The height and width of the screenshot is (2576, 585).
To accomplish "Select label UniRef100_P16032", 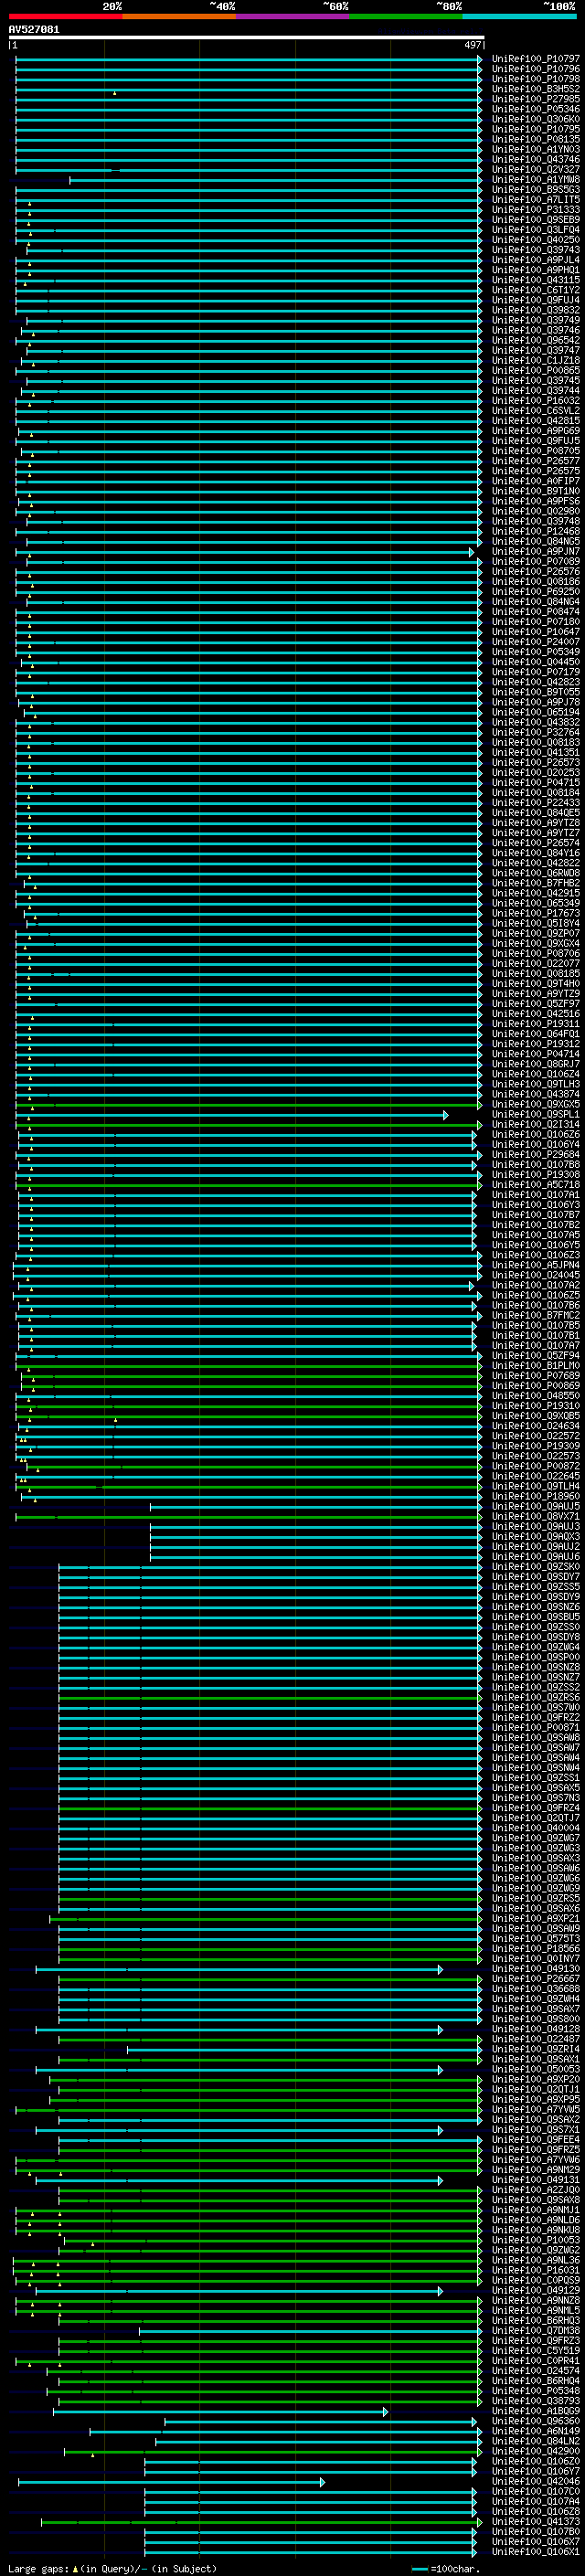I will pos(536,401).
